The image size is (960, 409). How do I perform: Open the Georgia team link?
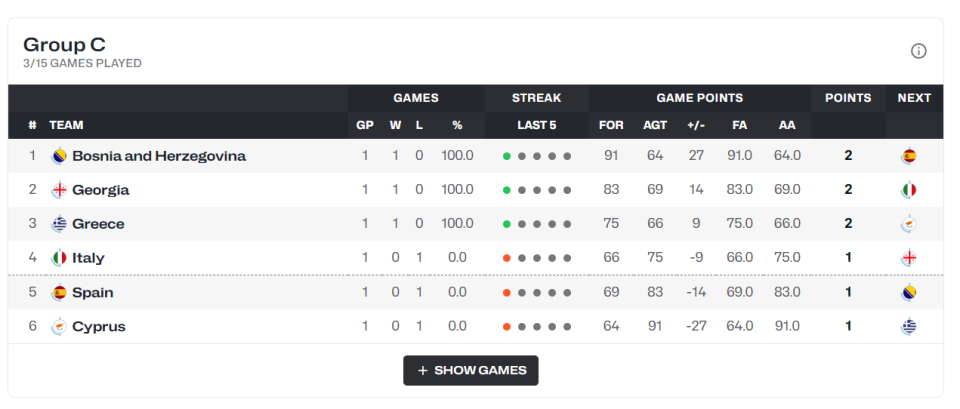pyautogui.click(x=100, y=190)
